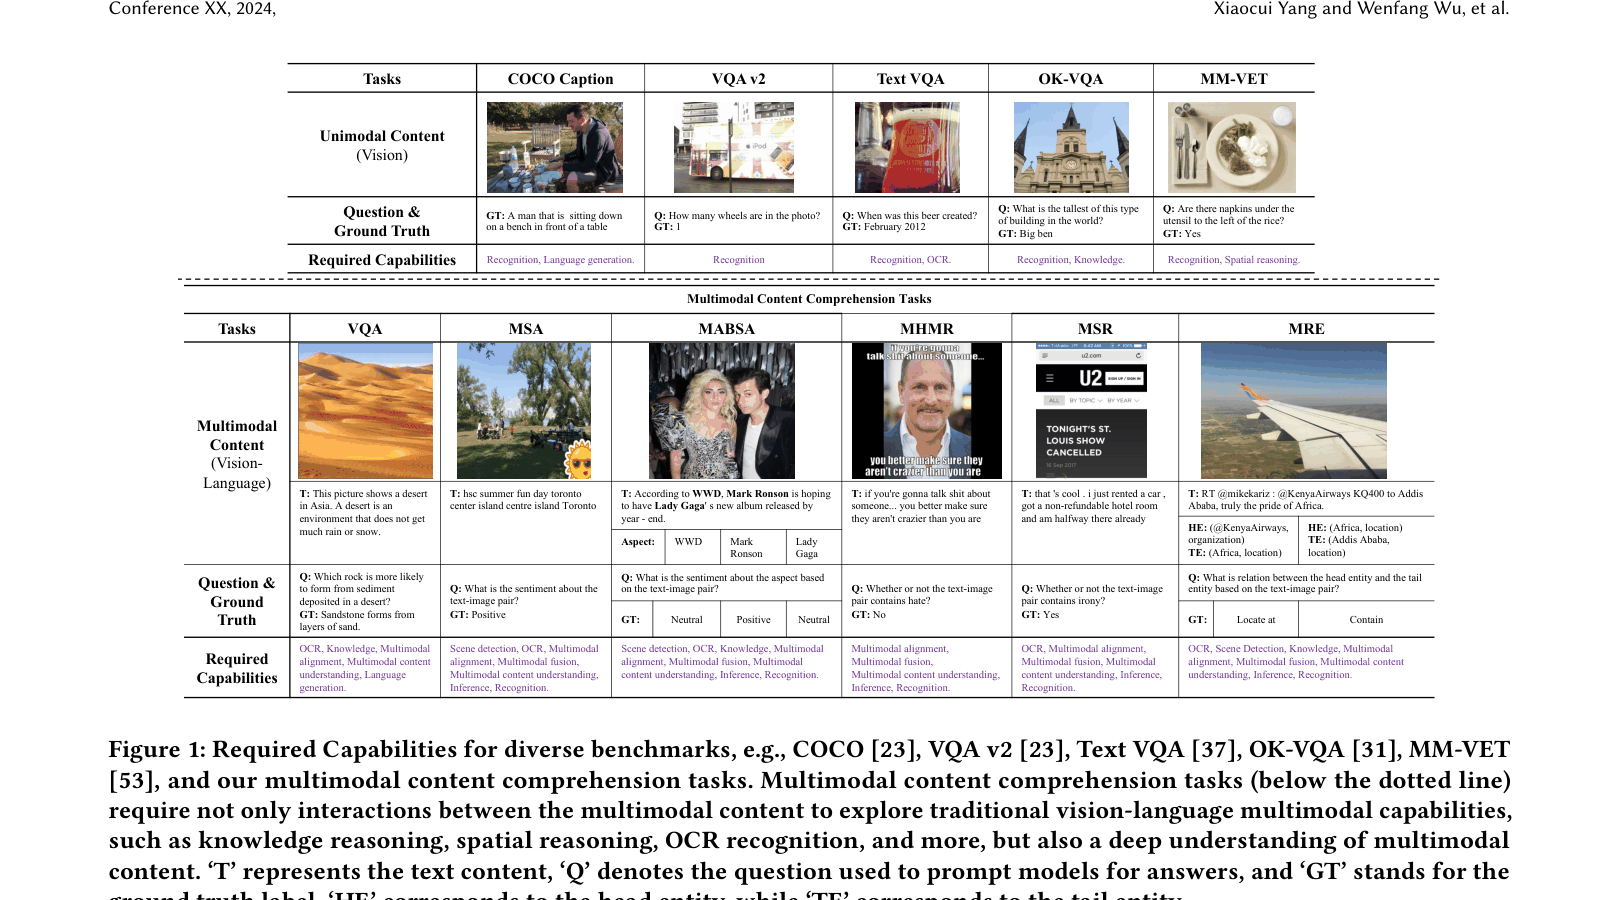This screenshot has width=1618, height=900.
Task: Select the "Positive" cell in the MABSA GT row
Action: pyautogui.click(x=753, y=620)
